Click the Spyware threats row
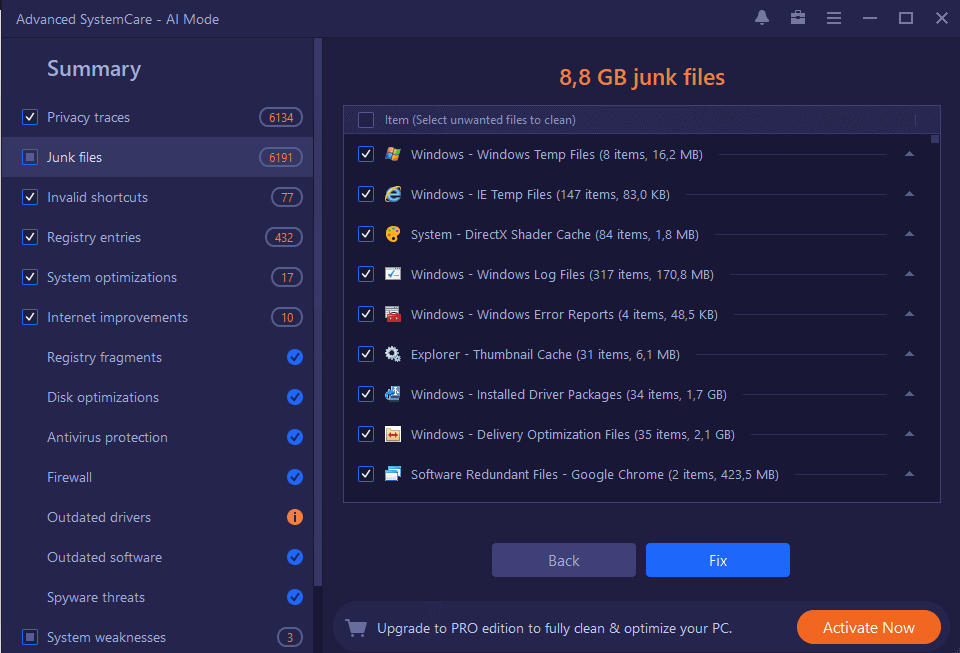The width and height of the screenshot is (960, 653). click(157, 597)
